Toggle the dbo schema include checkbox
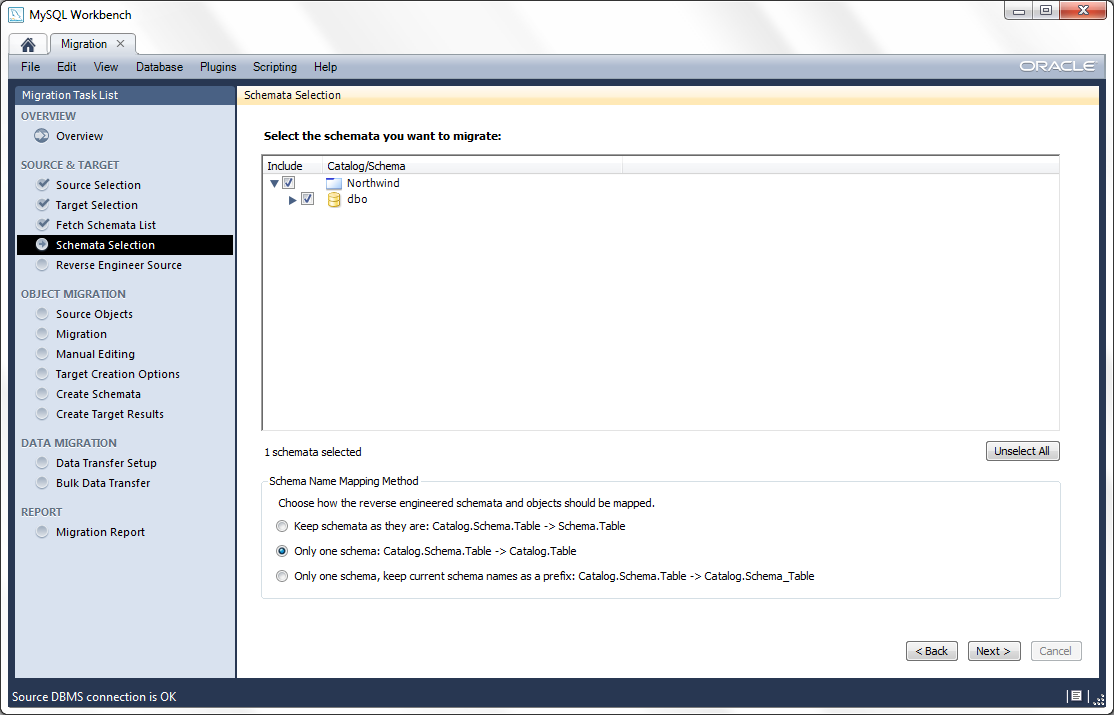Viewport: 1114px width, 715px height. click(x=307, y=199)
